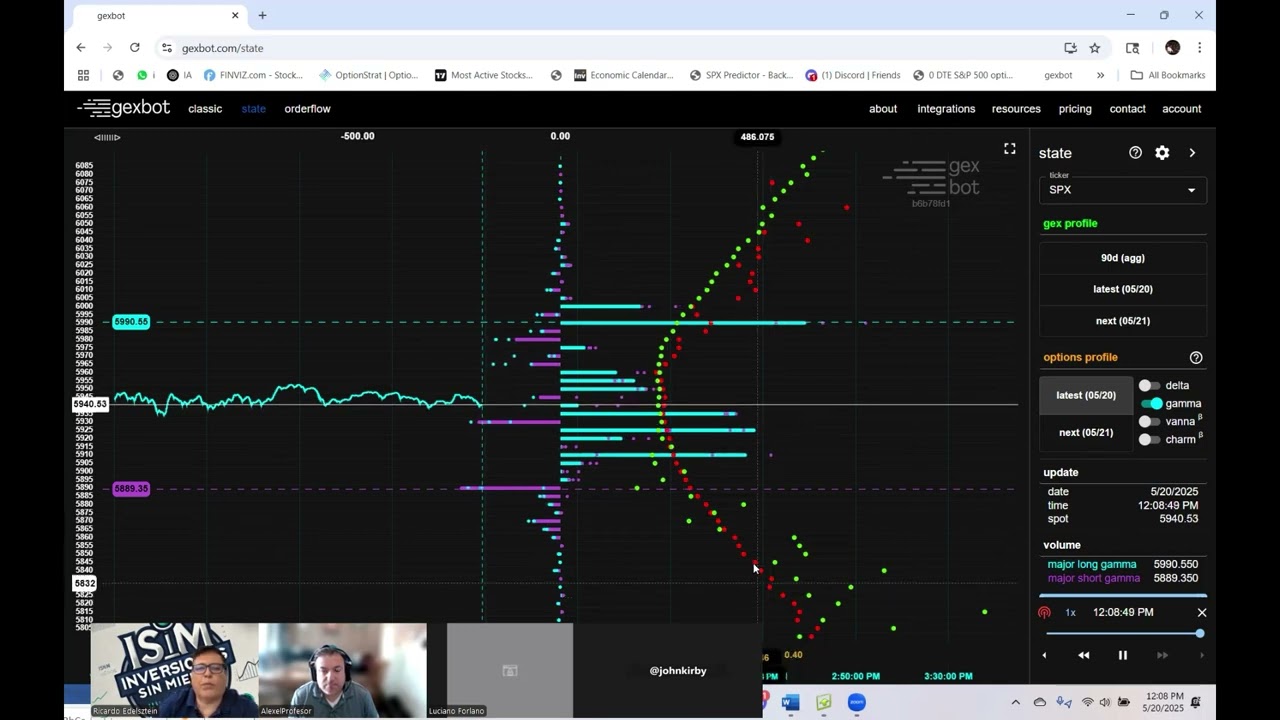Move the playback time slider handle
Viewport: 1280px width, 720px height.
click(x=1199, y=633)
